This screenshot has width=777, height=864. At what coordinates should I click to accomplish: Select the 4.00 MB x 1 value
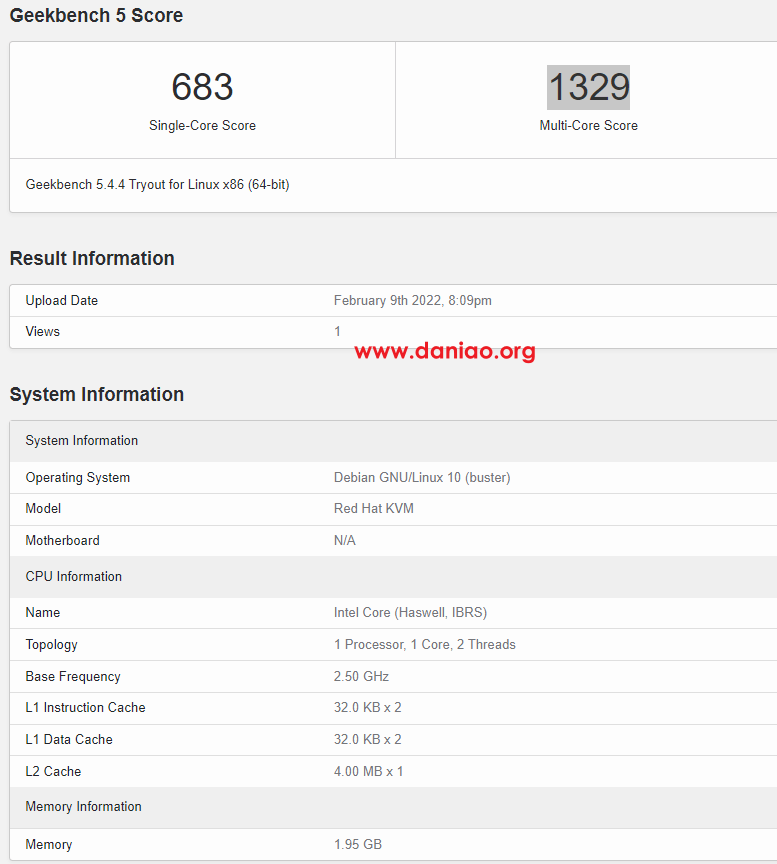pos(369,771)
